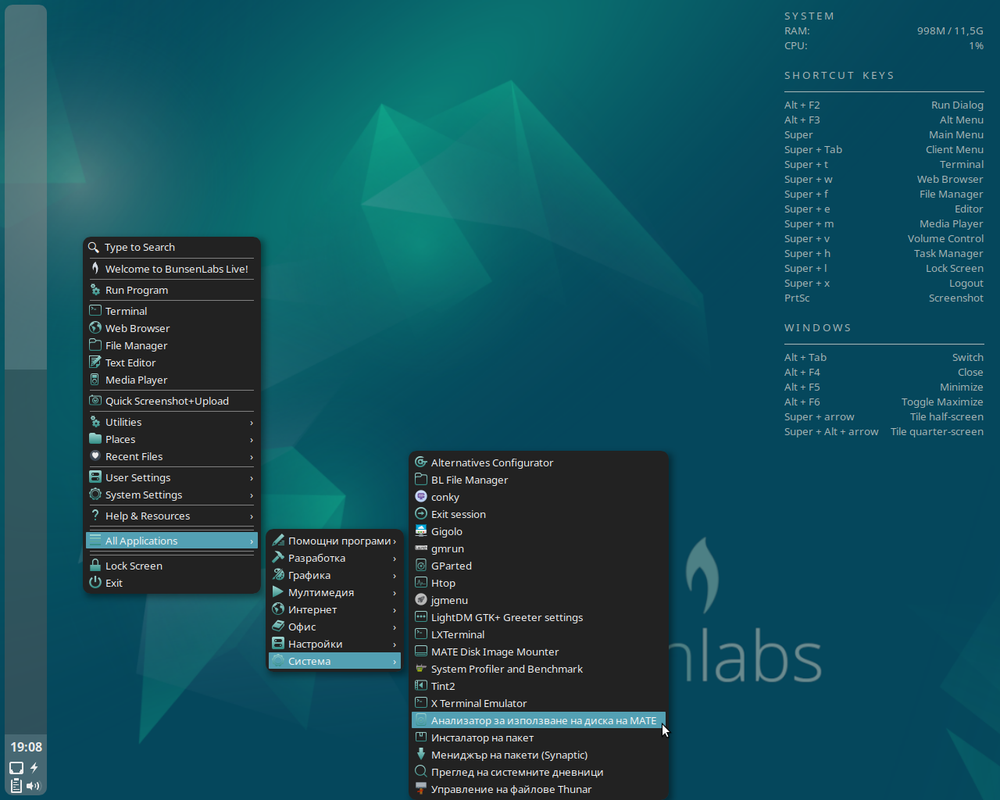The width and height of the screenshot is (1000, 800).
Task: Expand the Разработка category
Action: coord(335,558)
